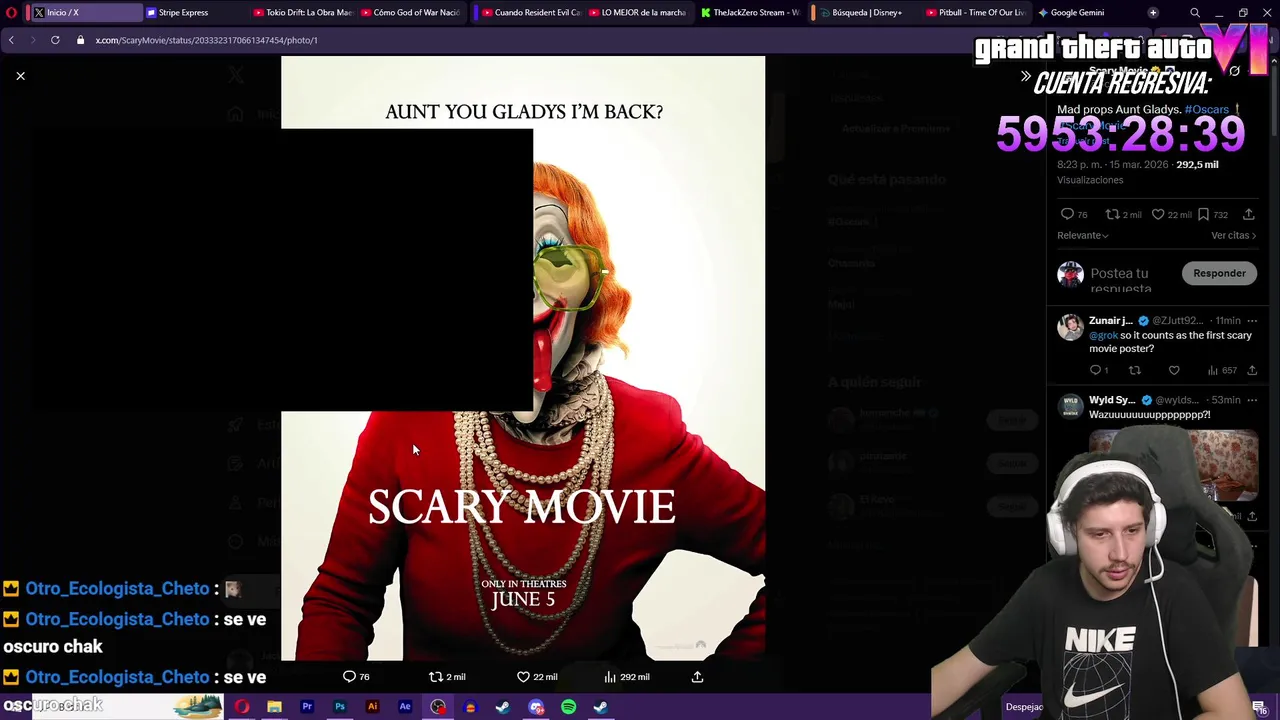
Task: Click the browser tab search icon
Action: click(x=1195, y=13)
